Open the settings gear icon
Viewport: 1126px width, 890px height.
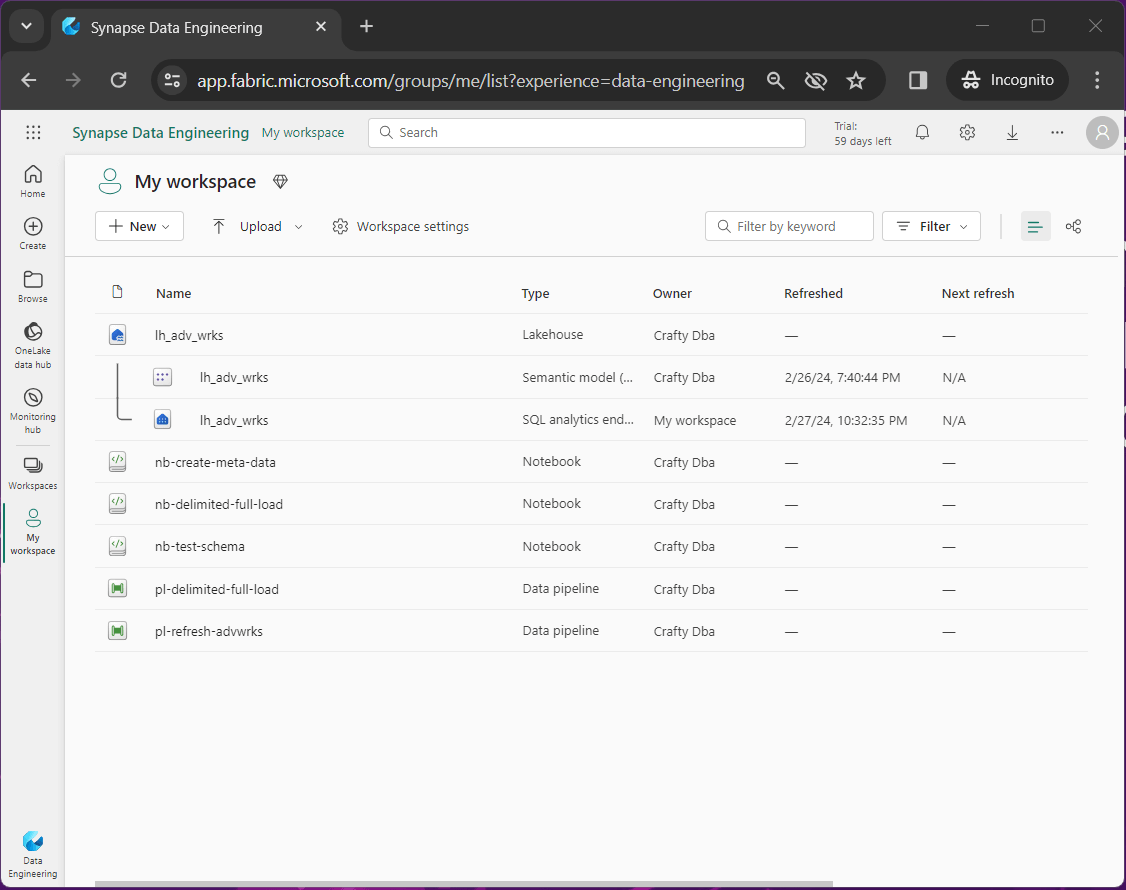pyautogui.click(x=967, y=132)
